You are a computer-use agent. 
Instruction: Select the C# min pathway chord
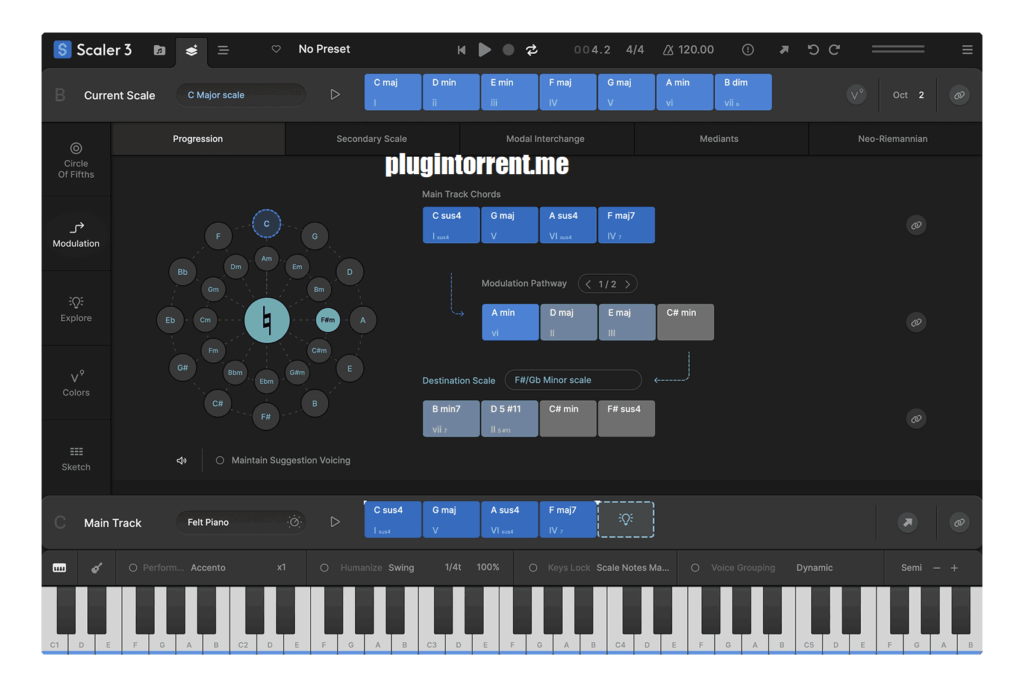[x=686, y=322]
